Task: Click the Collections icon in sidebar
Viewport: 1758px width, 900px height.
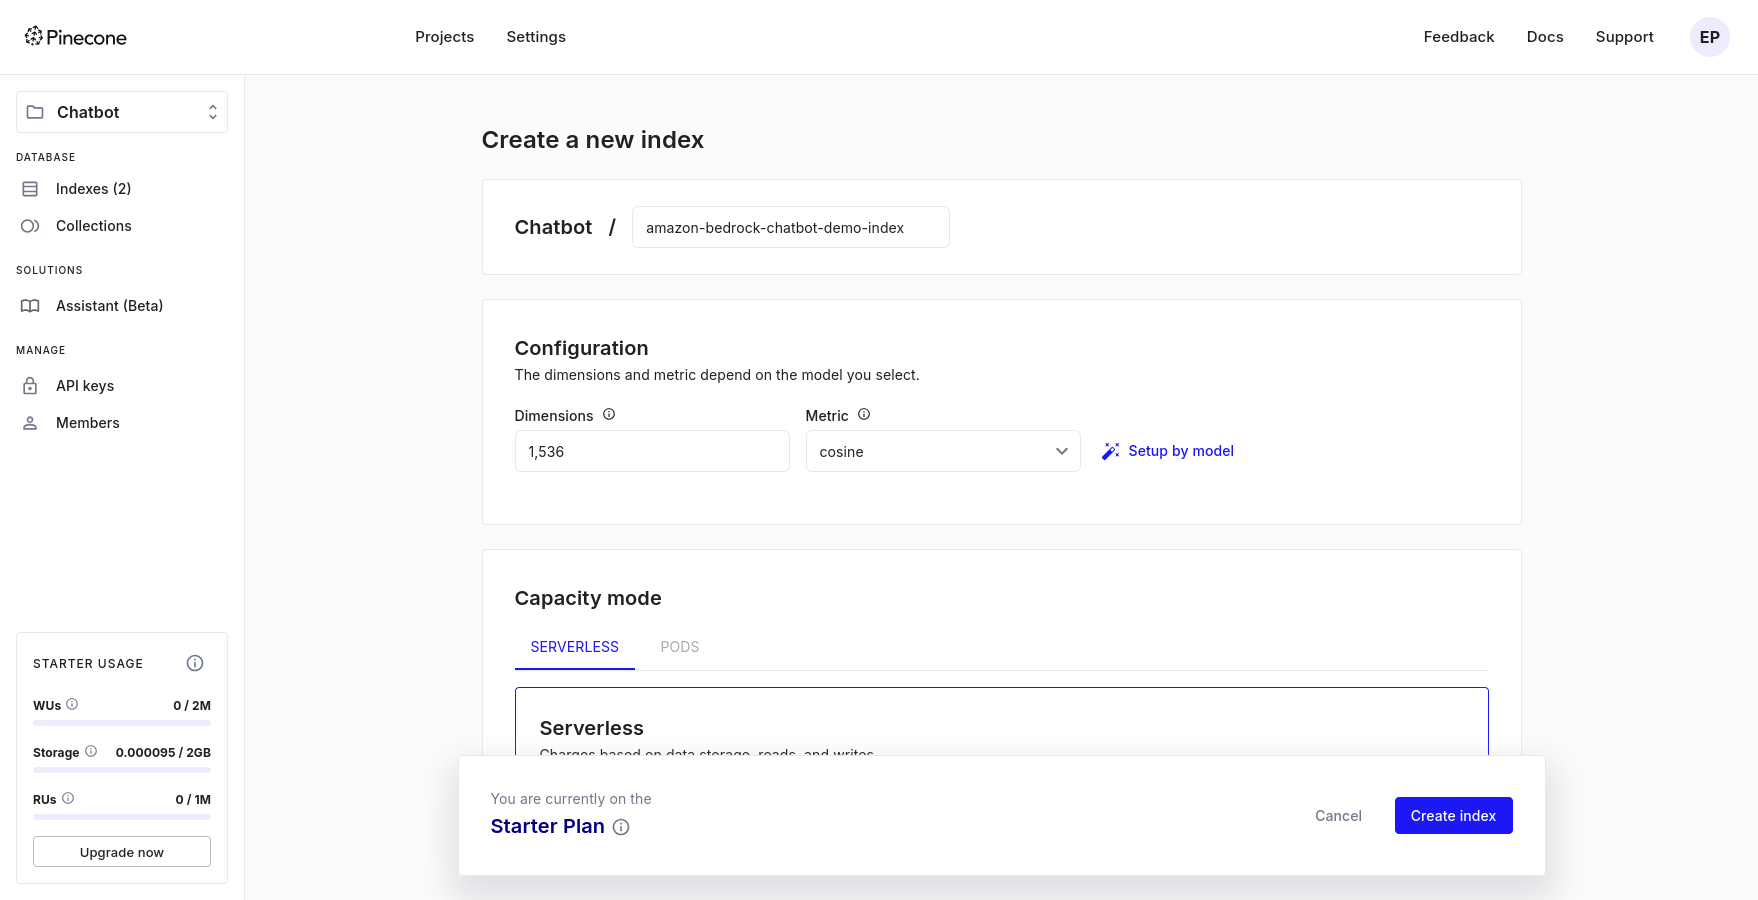Action: [x=30, y=226]
